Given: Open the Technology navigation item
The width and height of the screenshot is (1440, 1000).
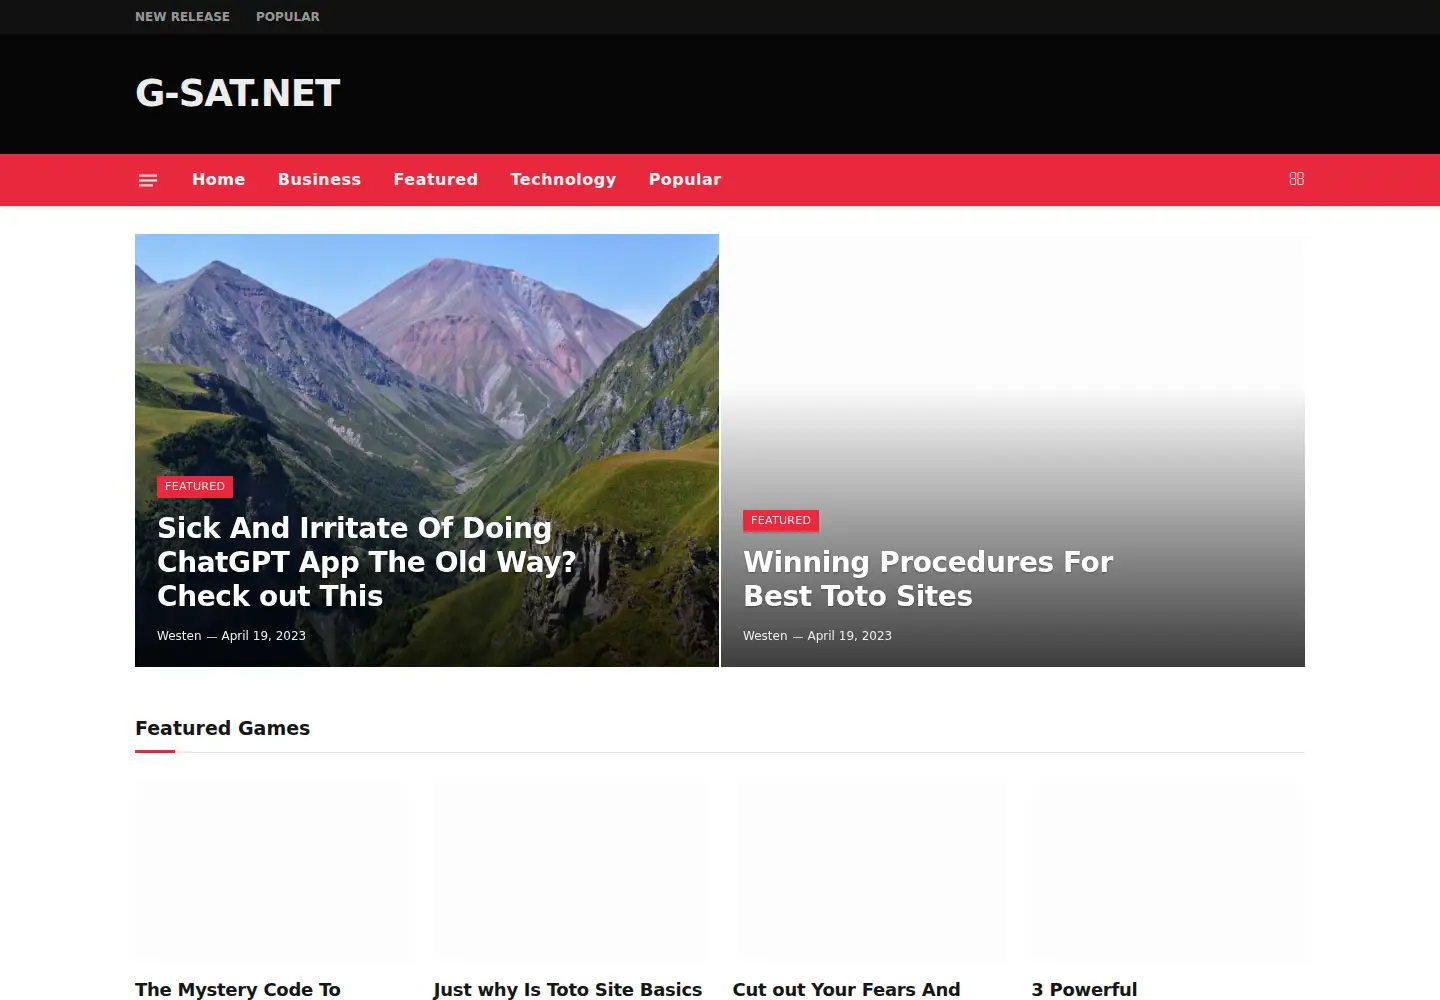Looking at the screenshot, I should (x=563, y=180).
